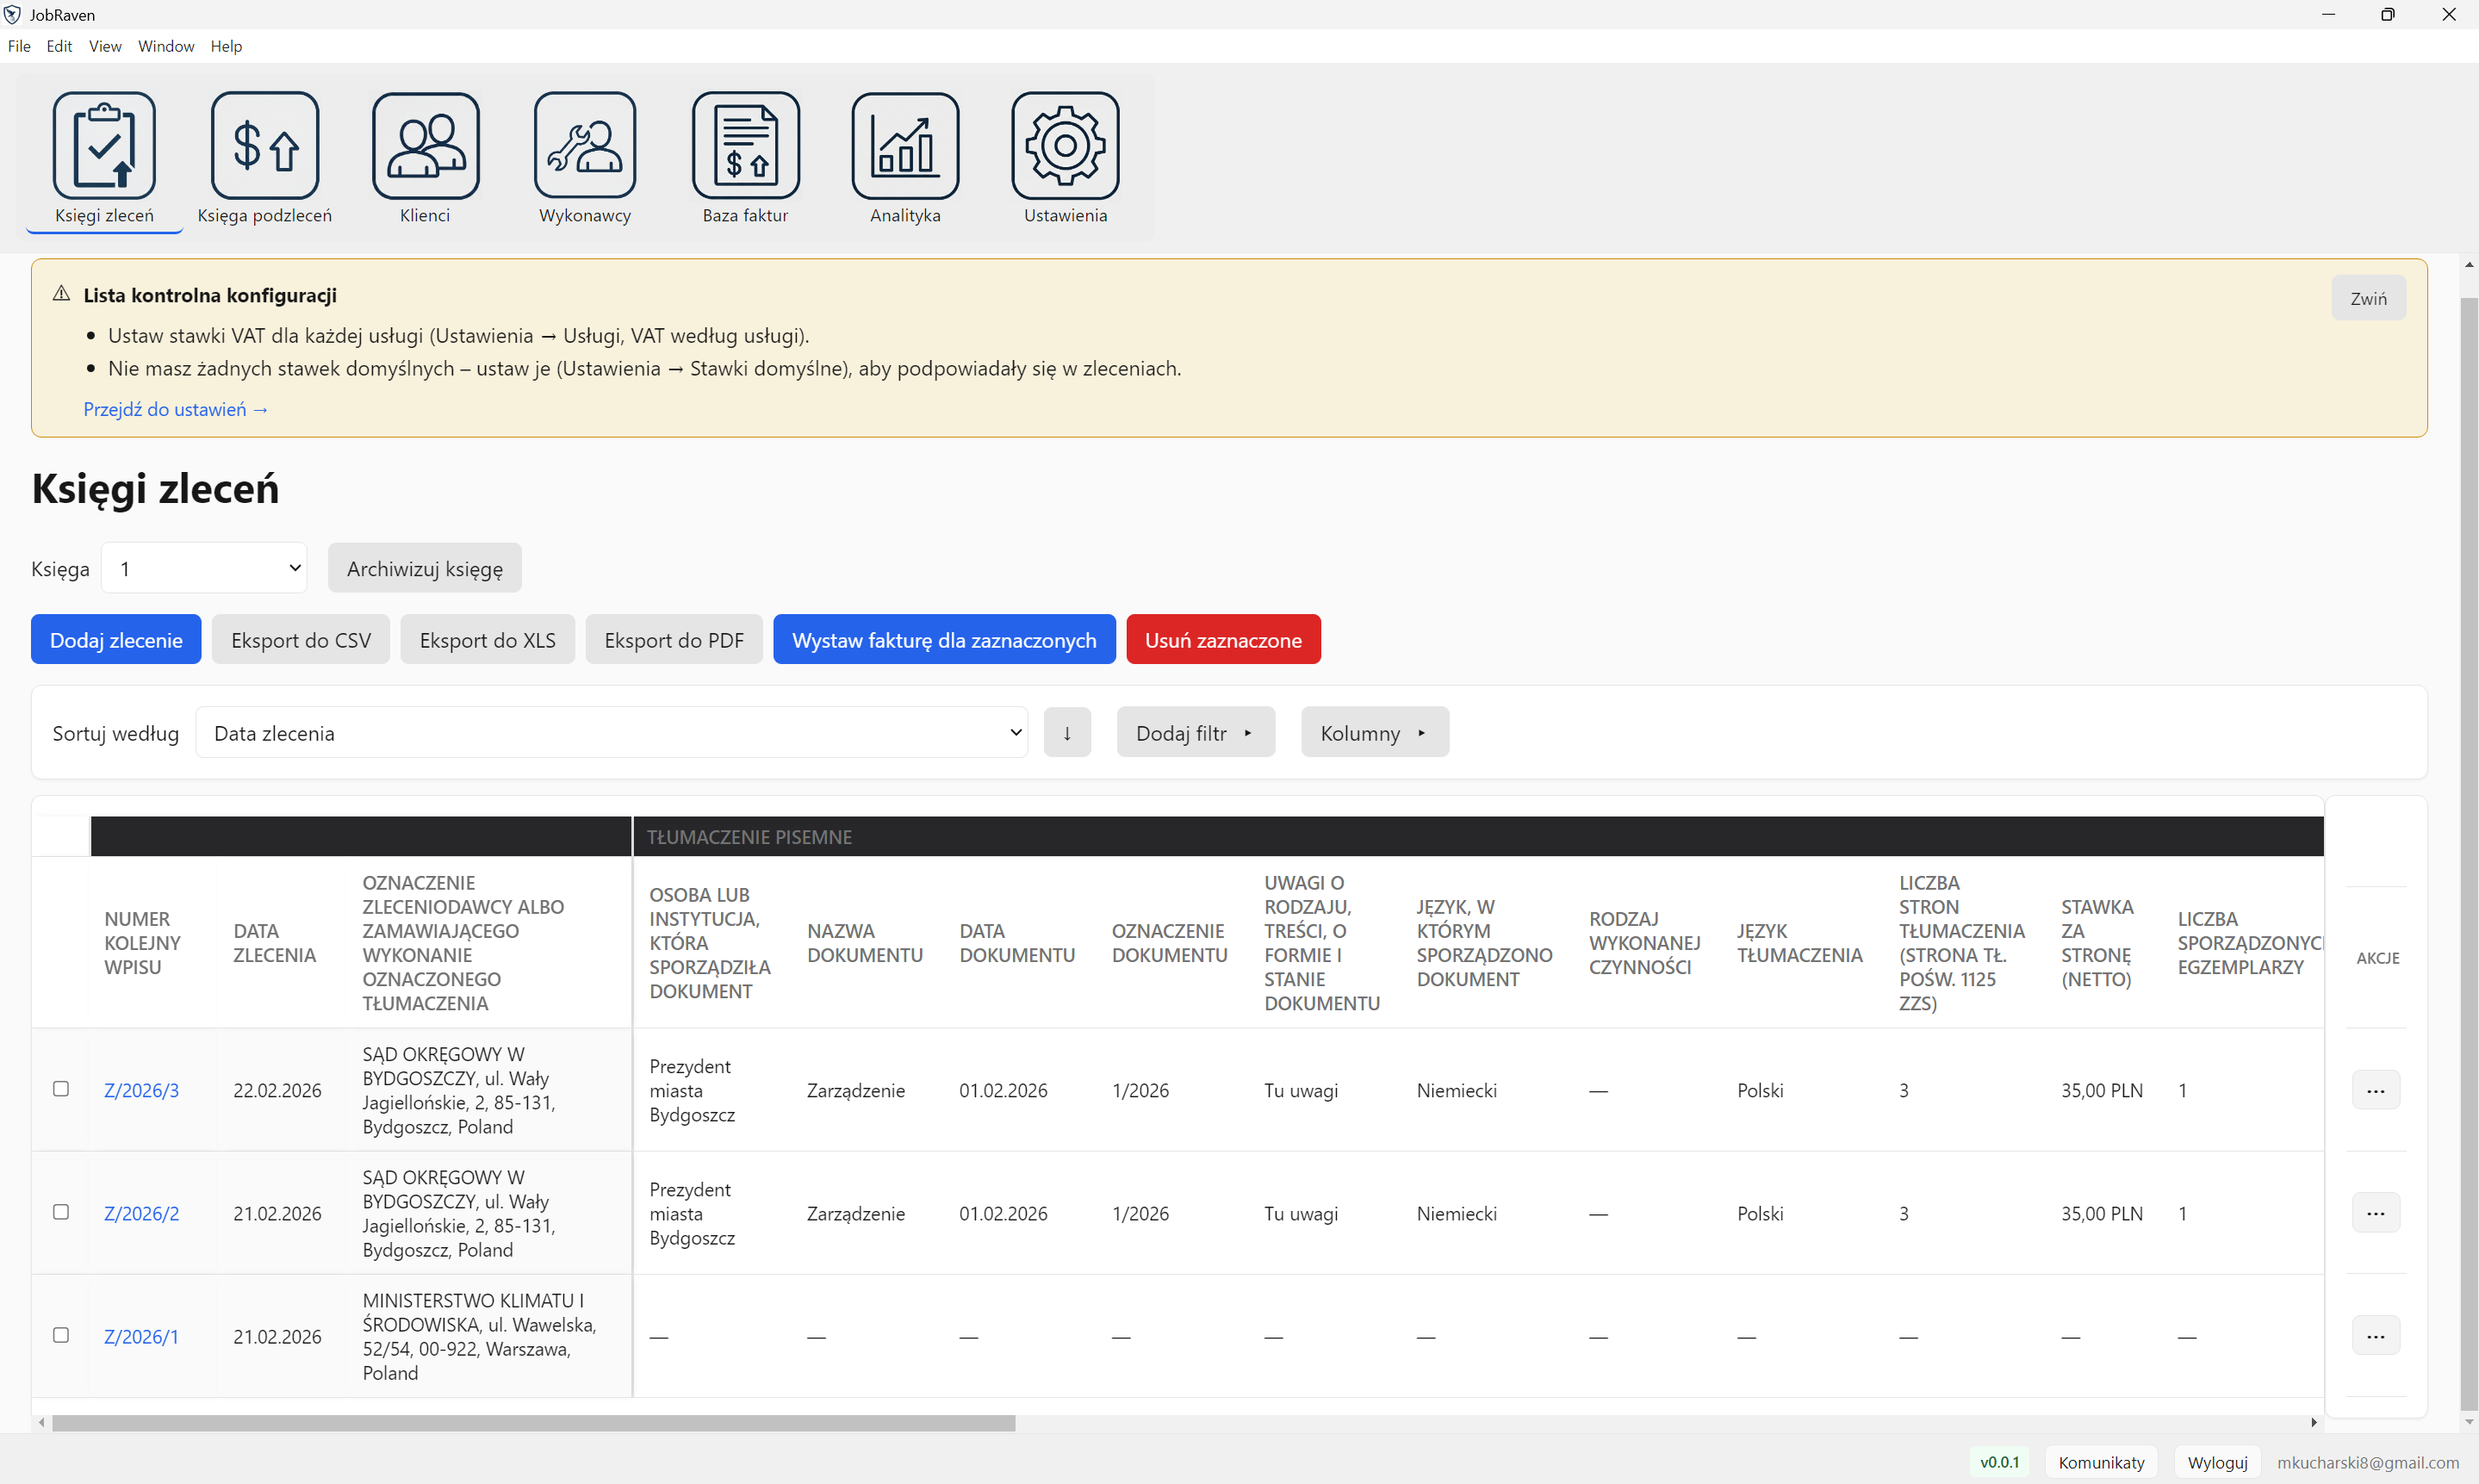Open the Księga podzleceń dollar icon
The width and height of the screenshot is (2479, 1484).
[265, 146]
